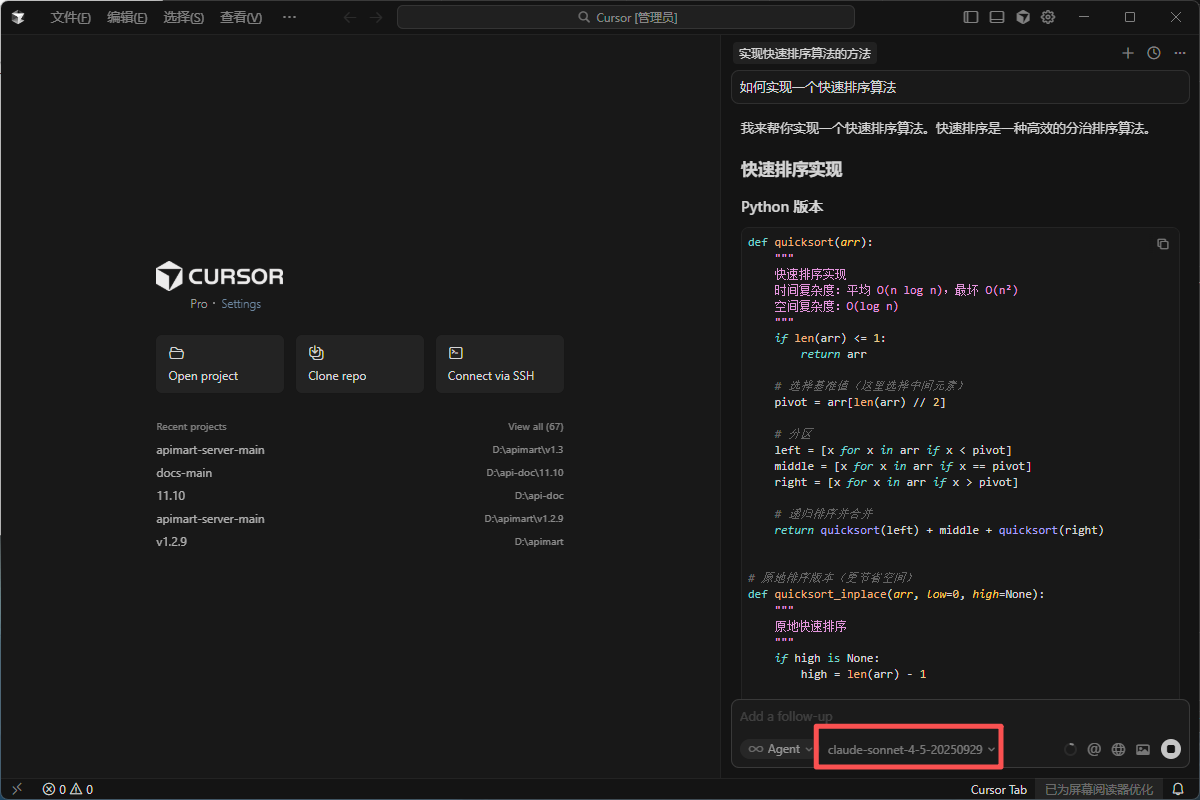Go forward with the right arrow

[x=376, y=17]
